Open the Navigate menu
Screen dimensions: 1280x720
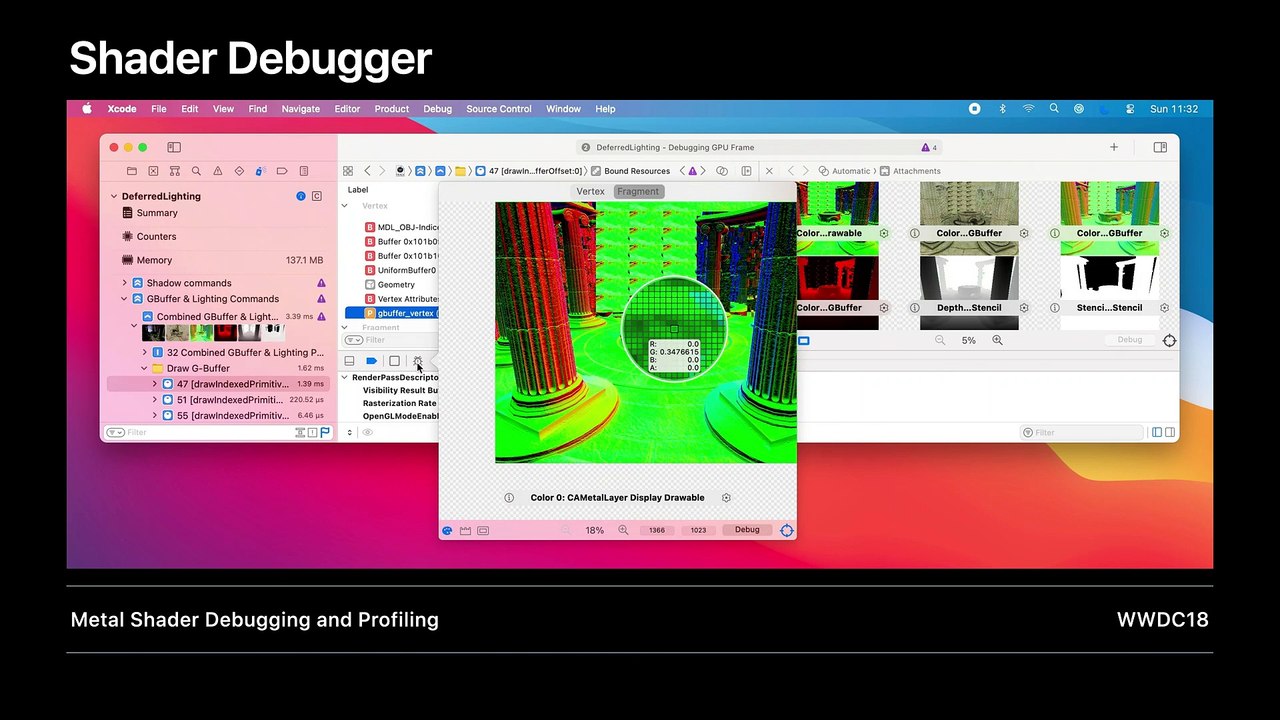pyautogui.click(x=301, y=109)
